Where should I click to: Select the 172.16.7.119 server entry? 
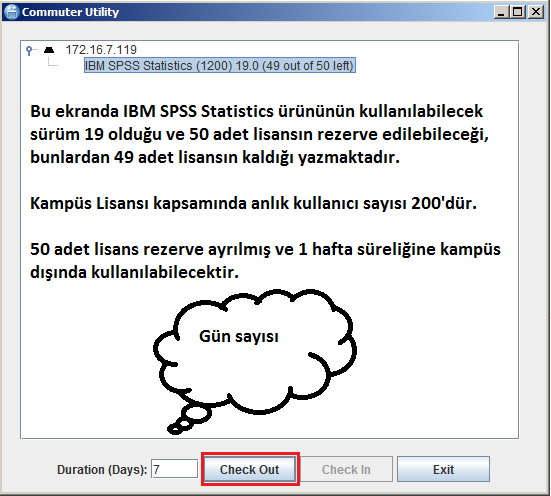click(101, 50)
